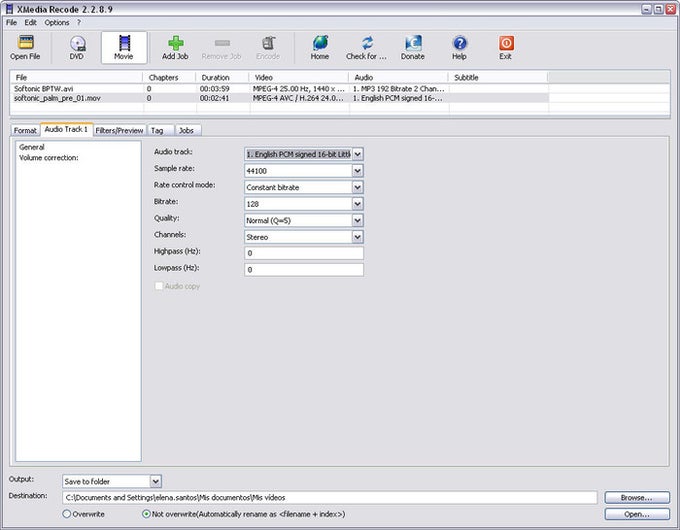The image size is (680, 530).
Task: Switch to the Format tab
Action: 25,130
